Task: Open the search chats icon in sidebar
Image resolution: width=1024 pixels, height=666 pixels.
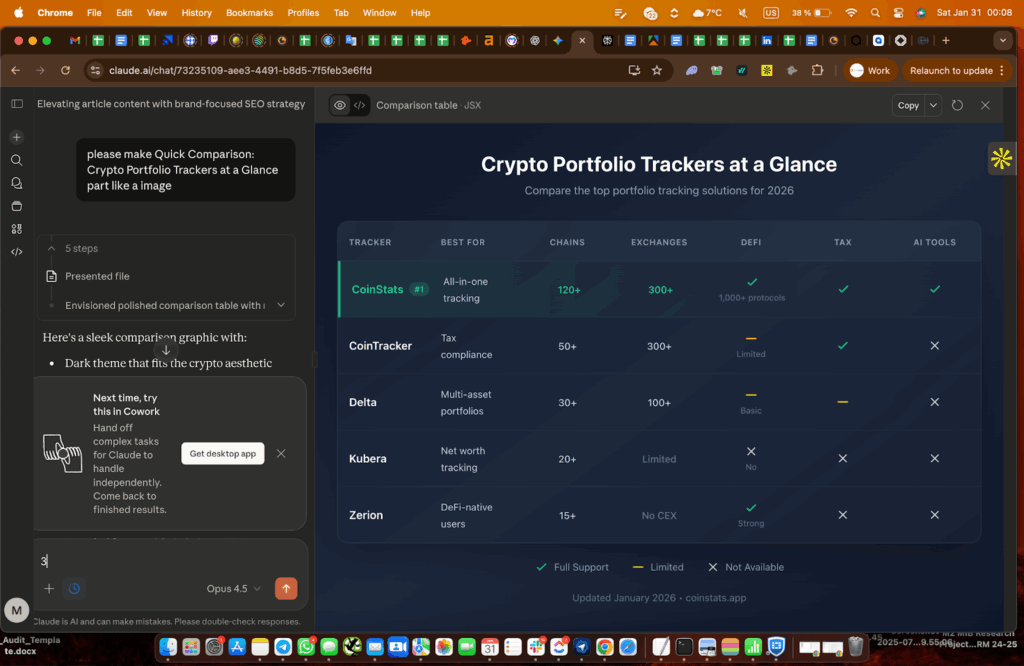Action: point(17,160)
